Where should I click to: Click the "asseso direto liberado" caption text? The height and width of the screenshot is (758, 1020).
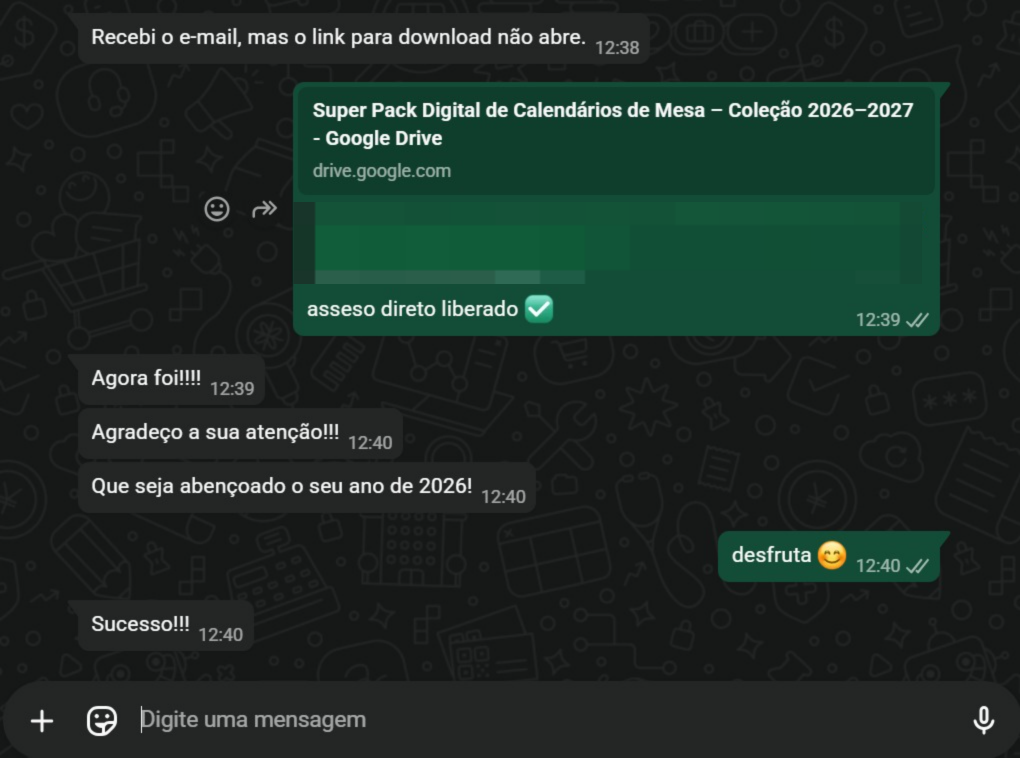click(412, 309)
